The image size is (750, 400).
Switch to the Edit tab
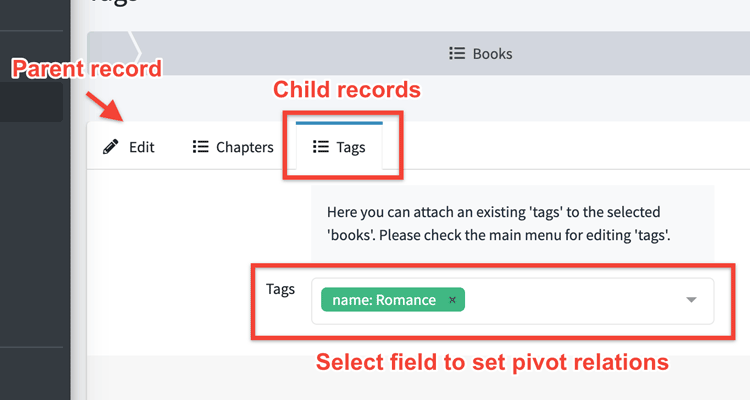click(141, 148)
